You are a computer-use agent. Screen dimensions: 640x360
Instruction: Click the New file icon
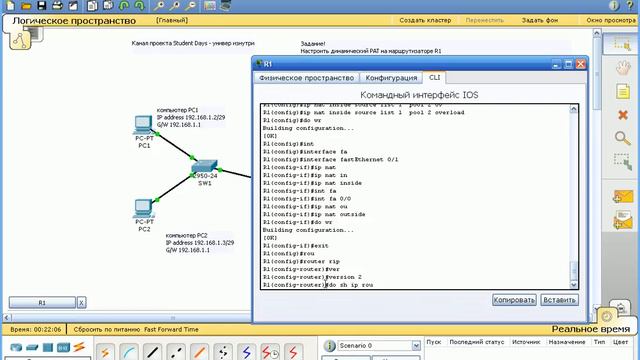point(10,5)
